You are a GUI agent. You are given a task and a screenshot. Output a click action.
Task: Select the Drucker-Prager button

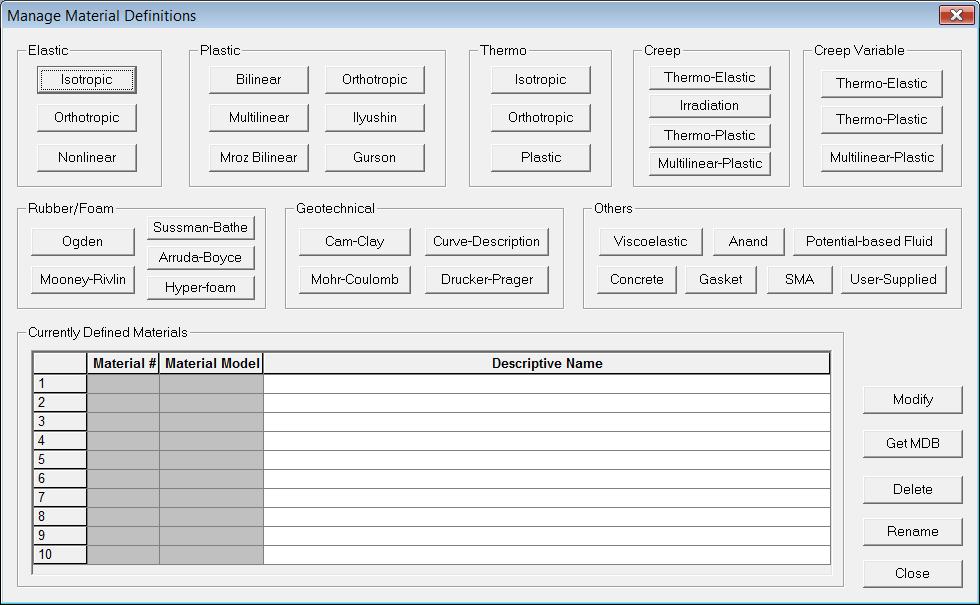point(486,279)
